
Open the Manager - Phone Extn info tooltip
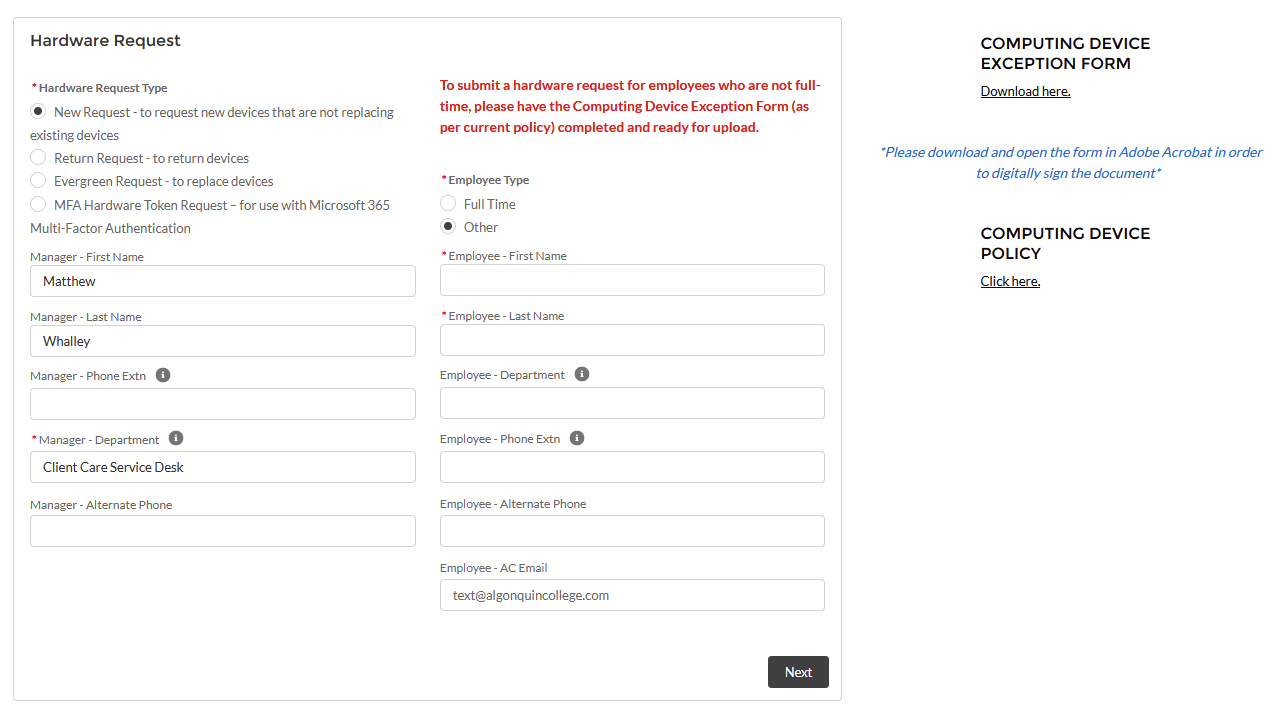click(x=163, y=375)
